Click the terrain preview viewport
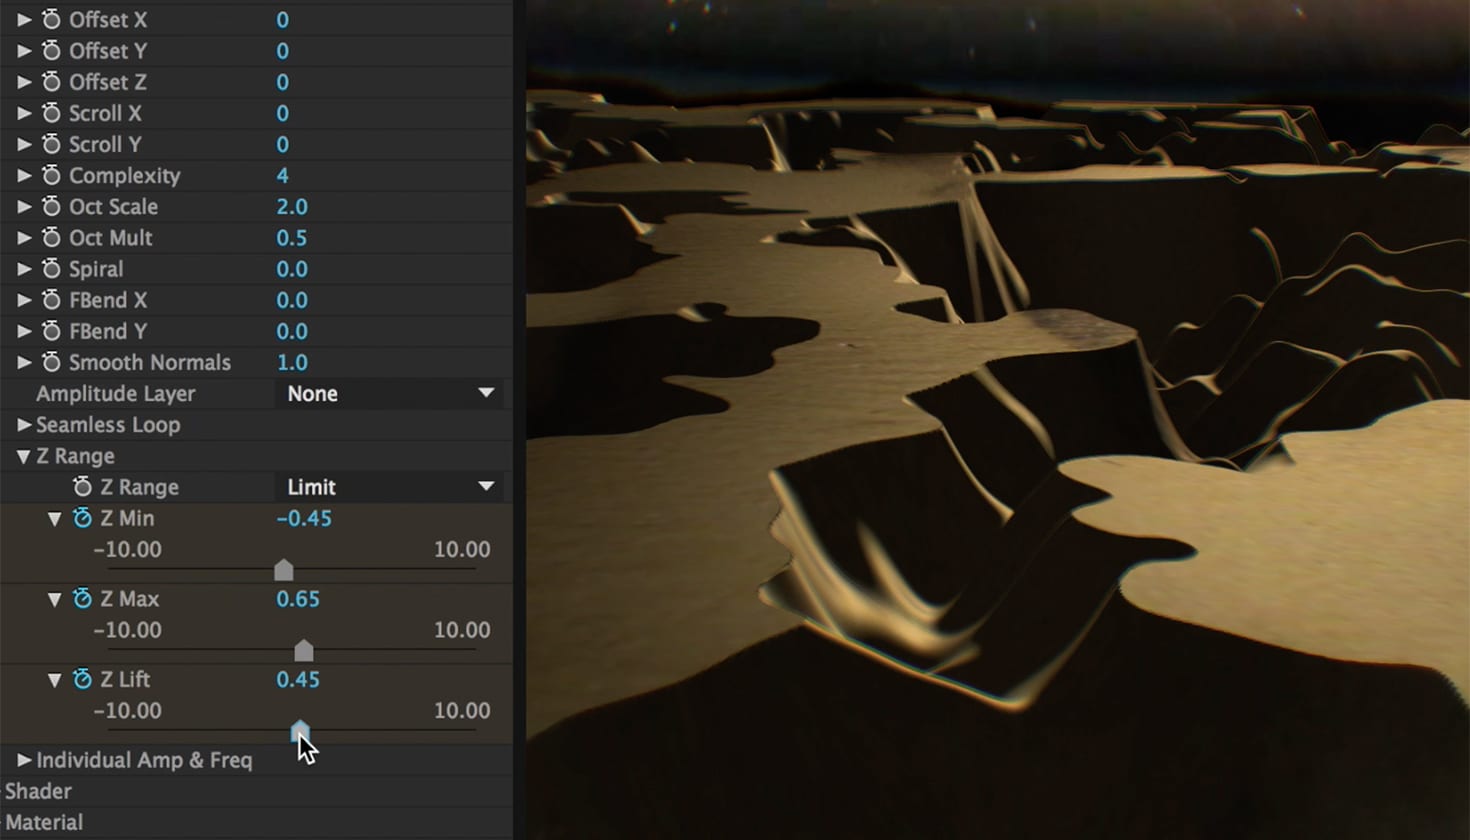 [995, 420]
